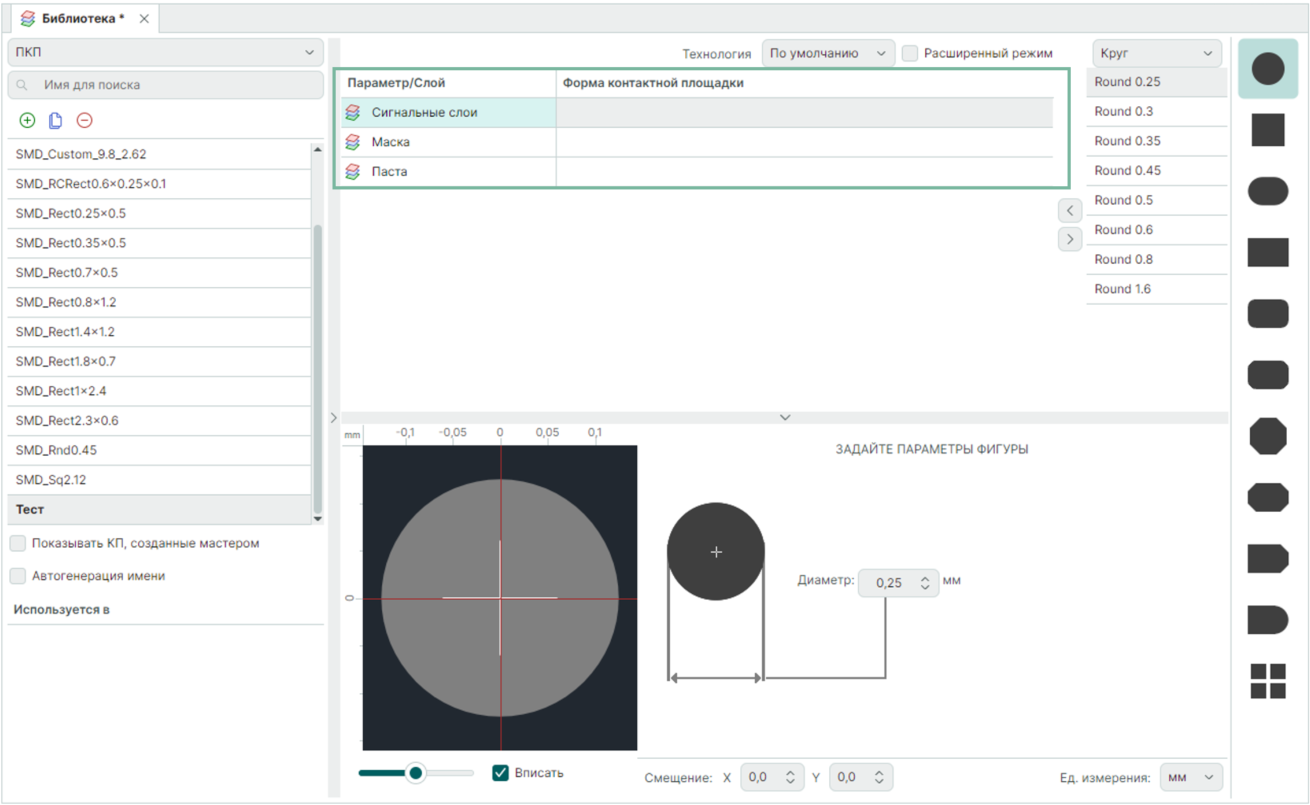Click the copy pad icon

[x=56, y=120]
